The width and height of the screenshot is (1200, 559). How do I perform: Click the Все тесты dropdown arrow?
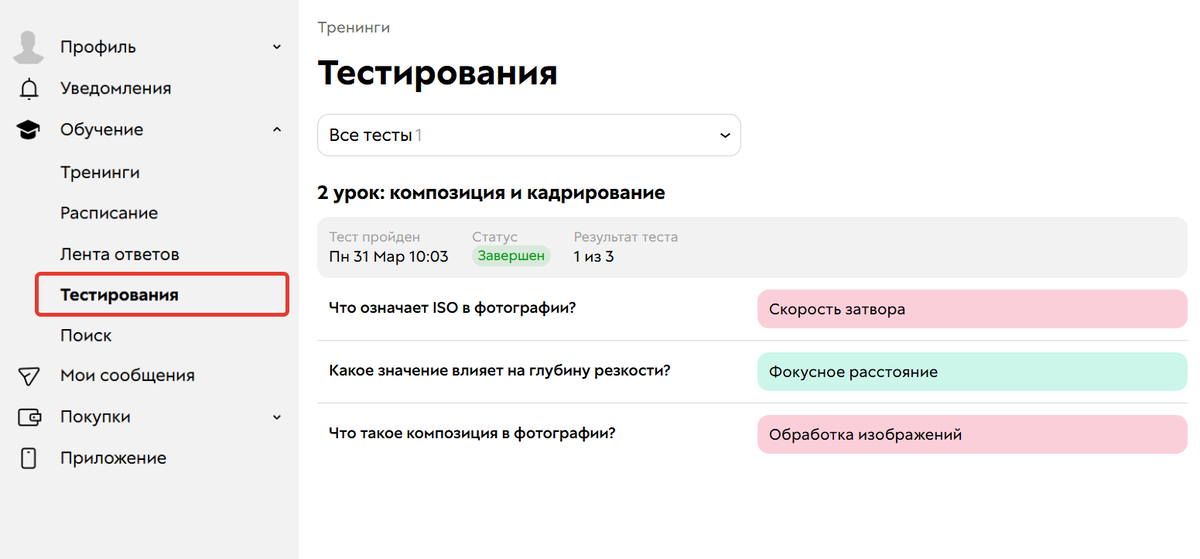[x=725, y=136]
